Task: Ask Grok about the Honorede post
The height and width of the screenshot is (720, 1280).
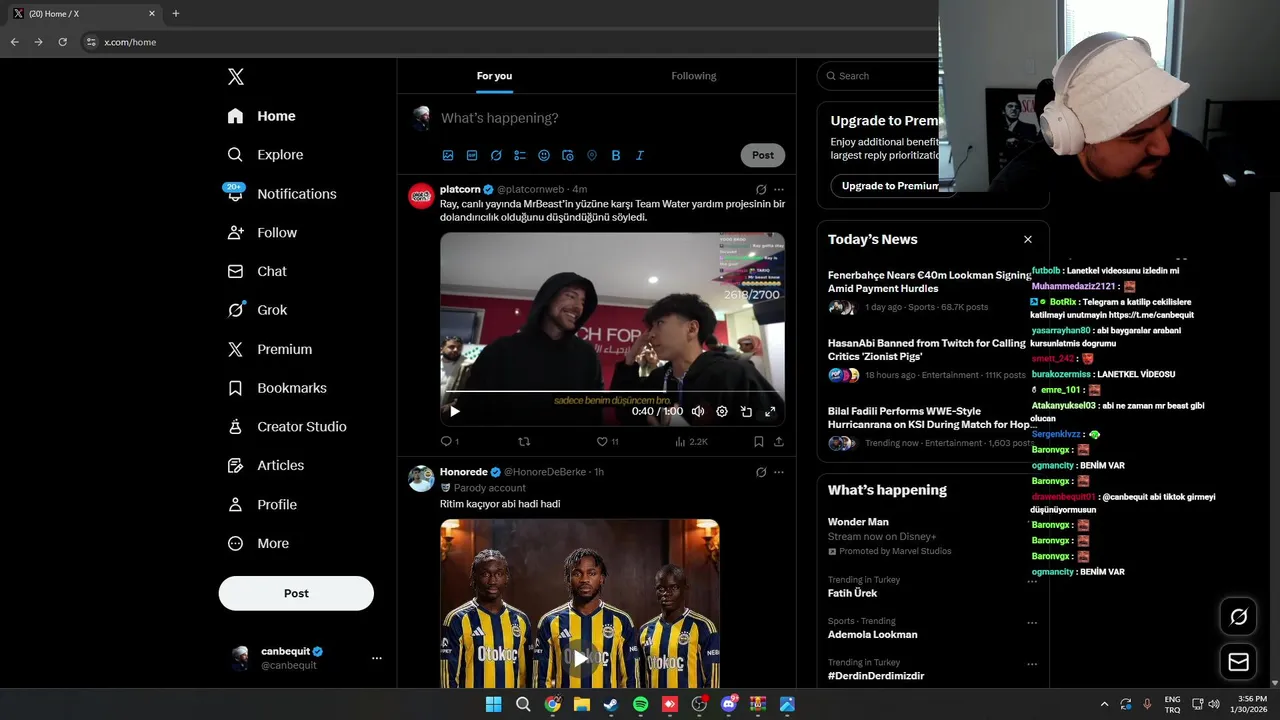Action: 761,472
